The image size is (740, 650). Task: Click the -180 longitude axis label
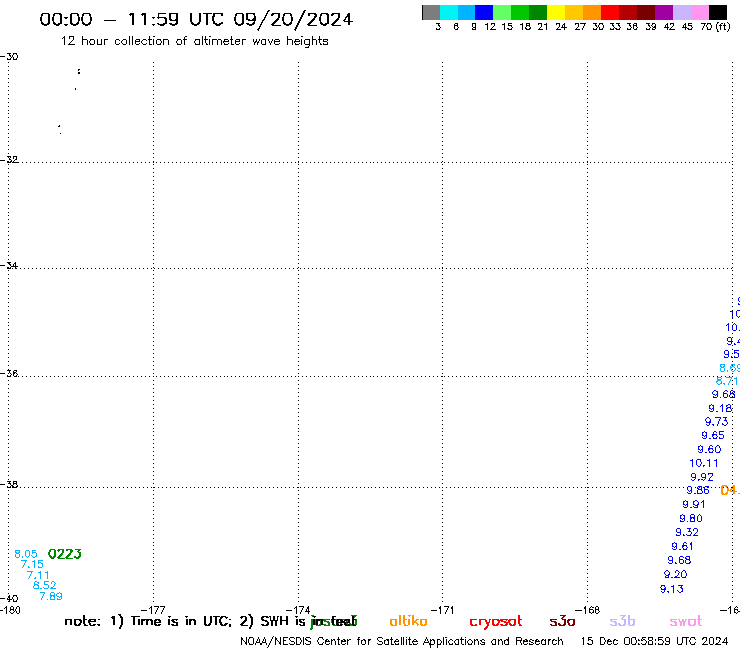(10, 610)
